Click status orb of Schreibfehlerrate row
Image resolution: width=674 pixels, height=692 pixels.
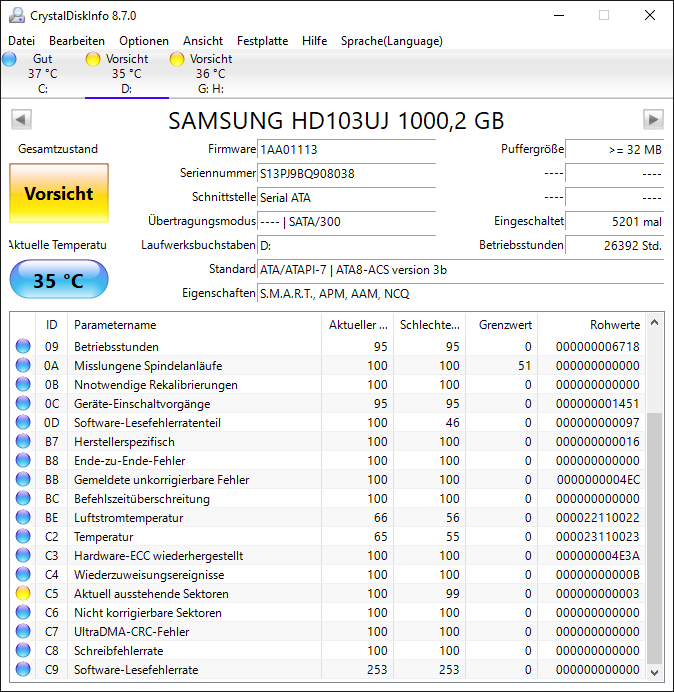23,650
